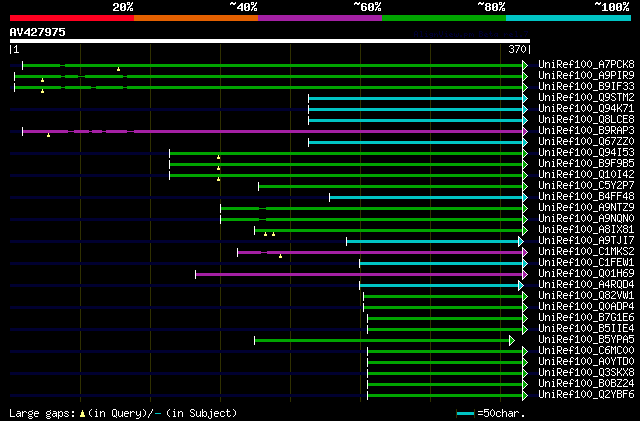640x421 pixels.
Task: Click the yellow query-gap triangle in the legend
Action: (x=82, y=414)
